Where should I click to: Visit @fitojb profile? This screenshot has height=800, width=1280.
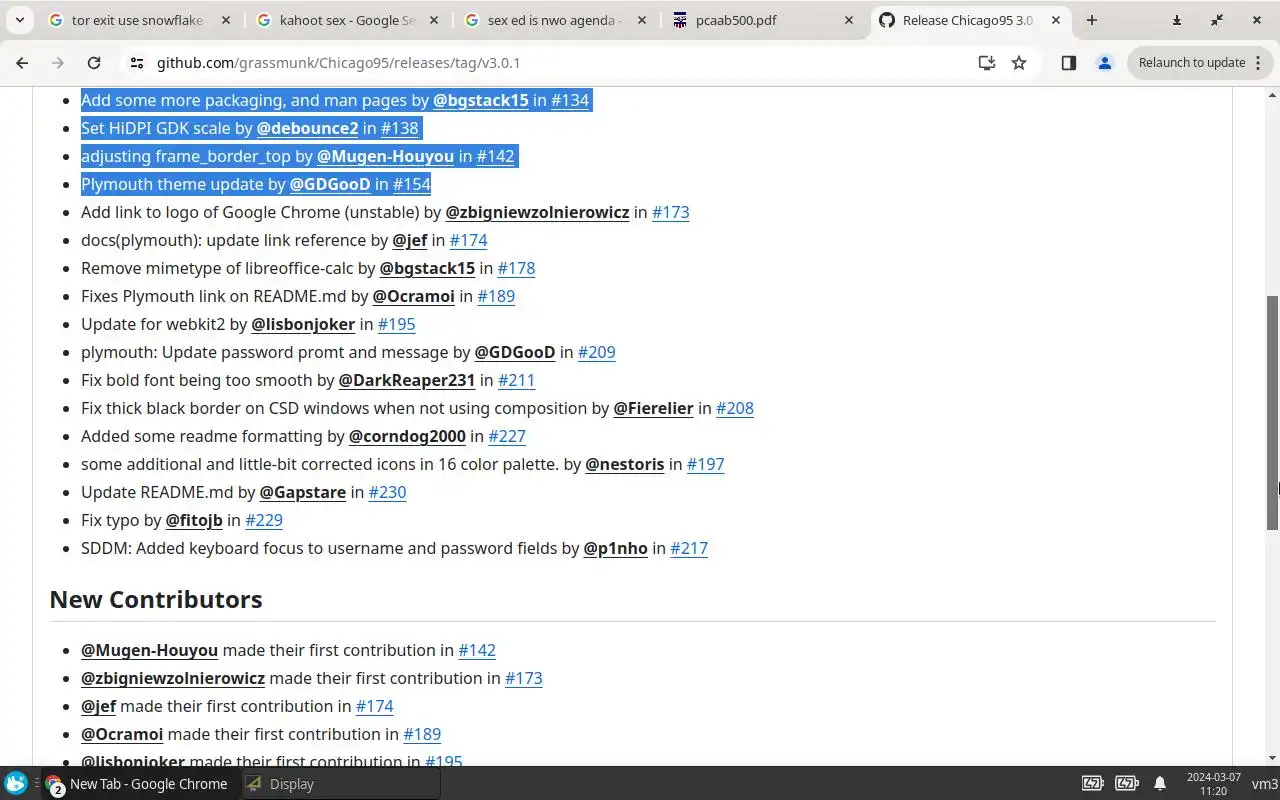[x=194, y=520]
